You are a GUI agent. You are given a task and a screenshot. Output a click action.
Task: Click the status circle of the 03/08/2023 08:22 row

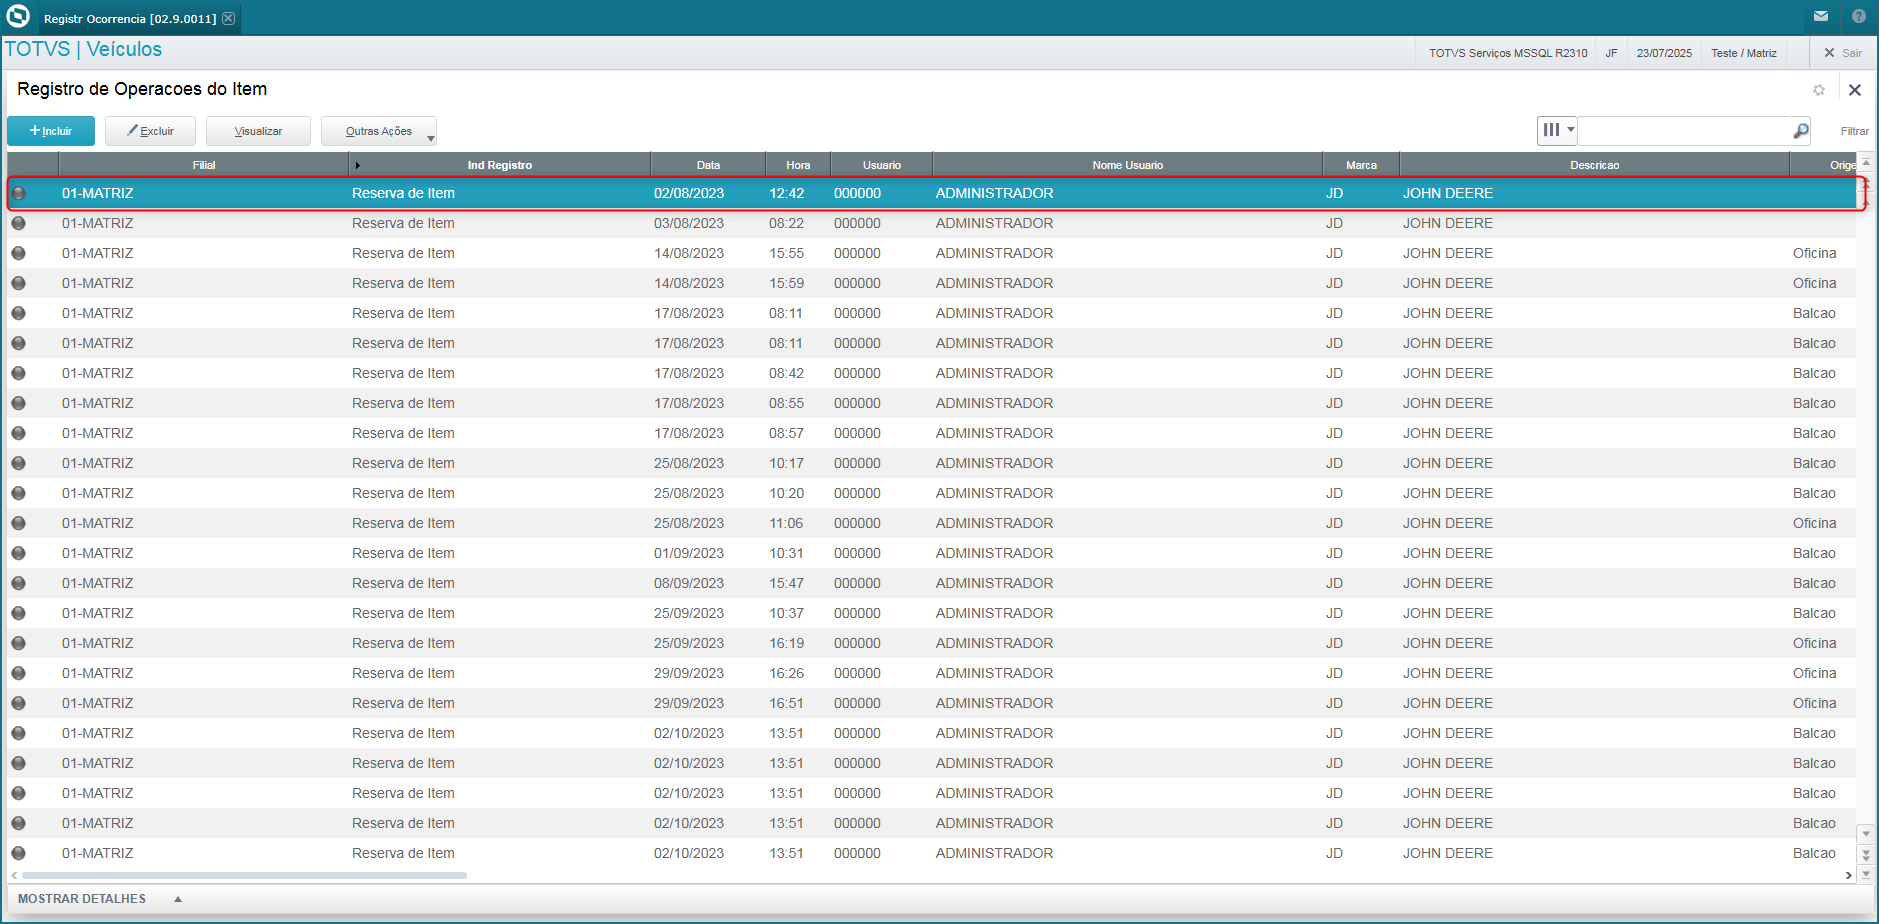coord(18,223)
